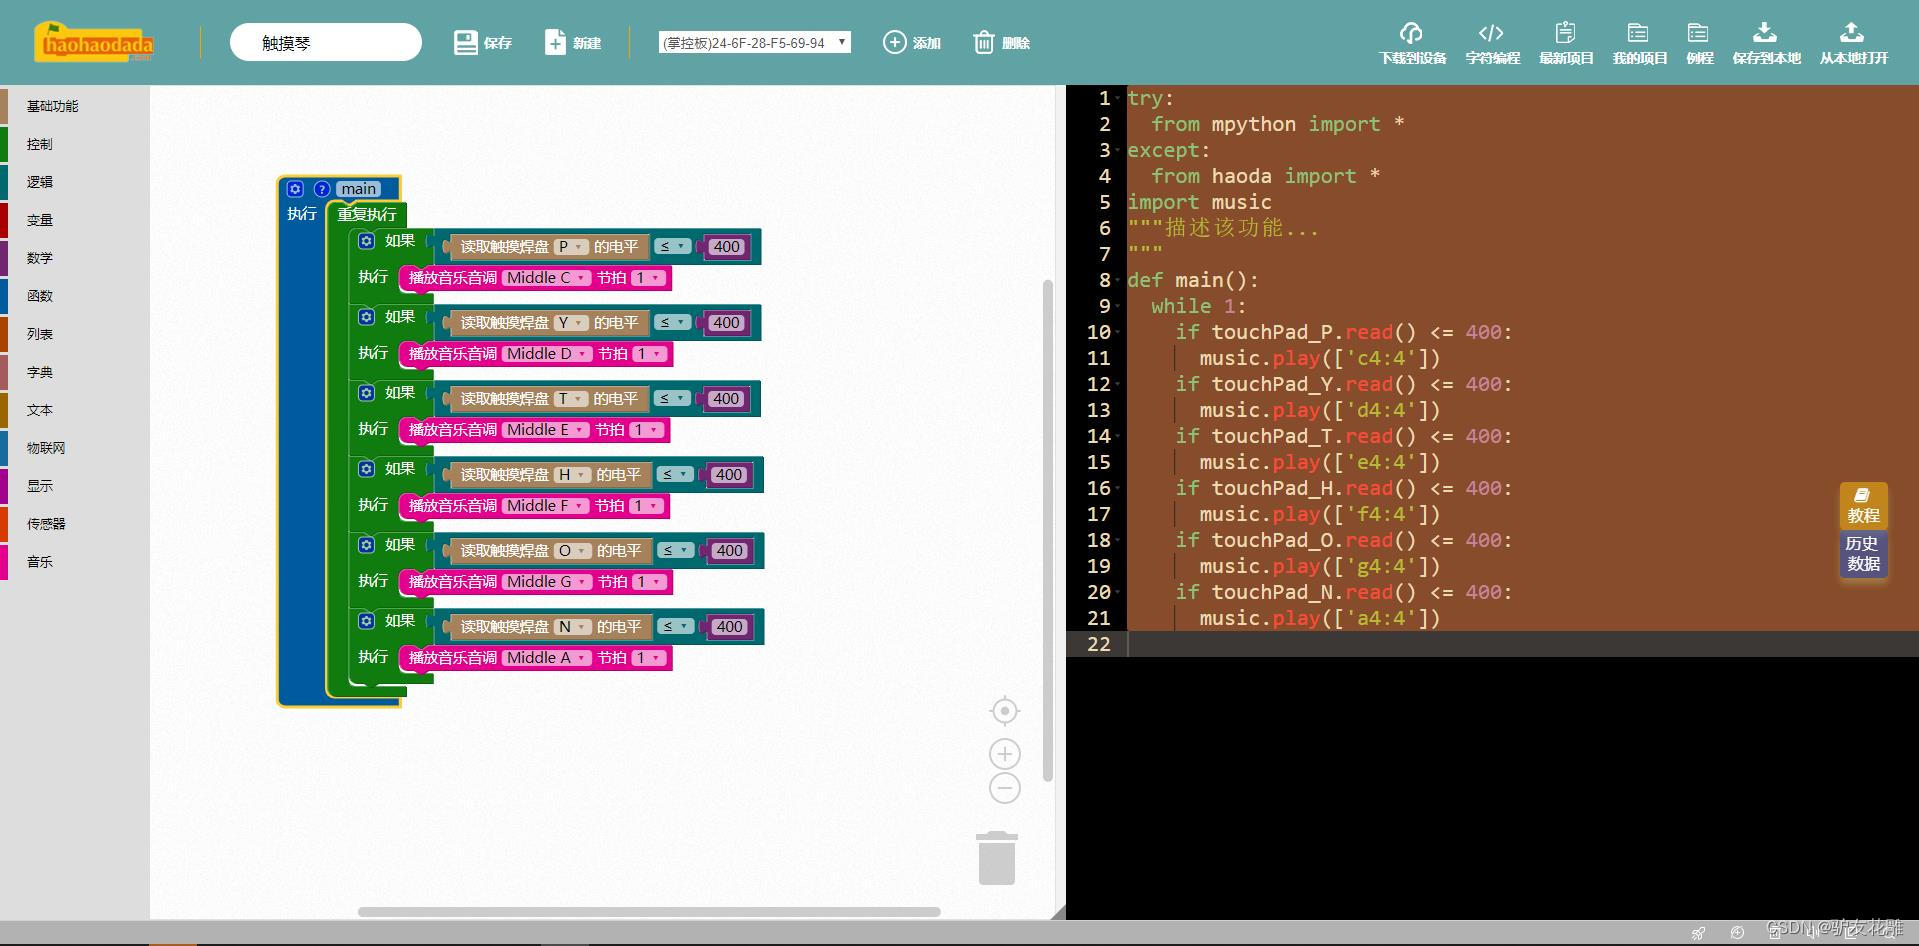Click the 删除 trash icon in toolbar
Viewport: 1919px width, 946px height.
984,42
